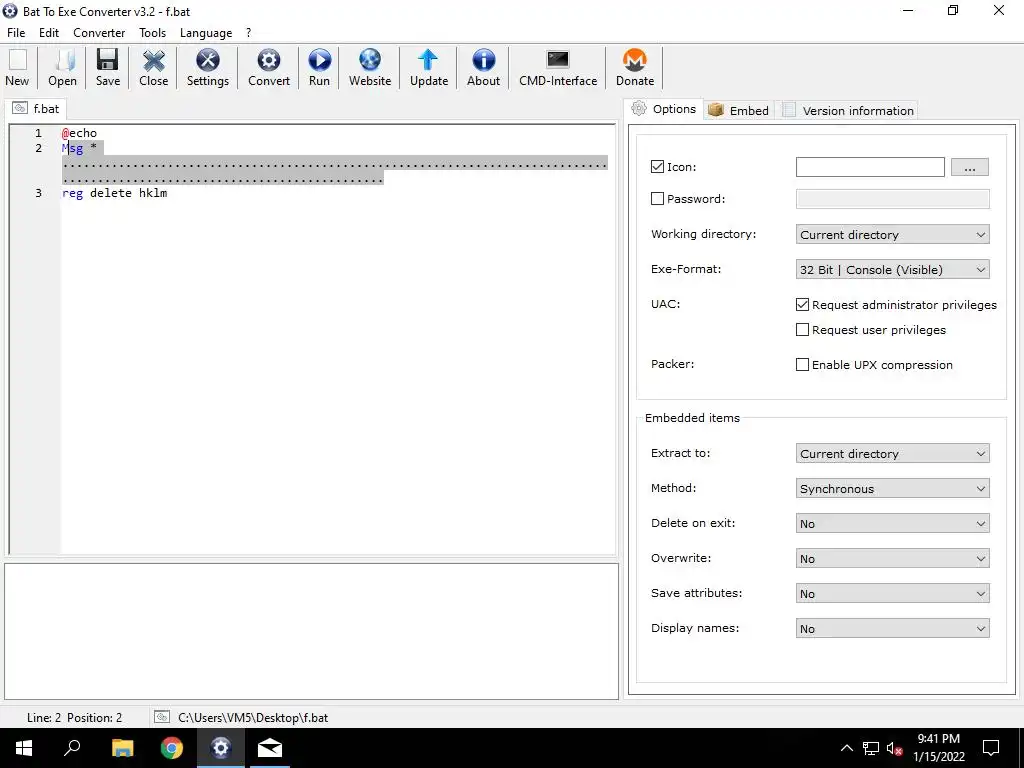This screenshot has height=768, width=1024.
Task: Click the empty output log panel
Action: [x=312, y=632]
